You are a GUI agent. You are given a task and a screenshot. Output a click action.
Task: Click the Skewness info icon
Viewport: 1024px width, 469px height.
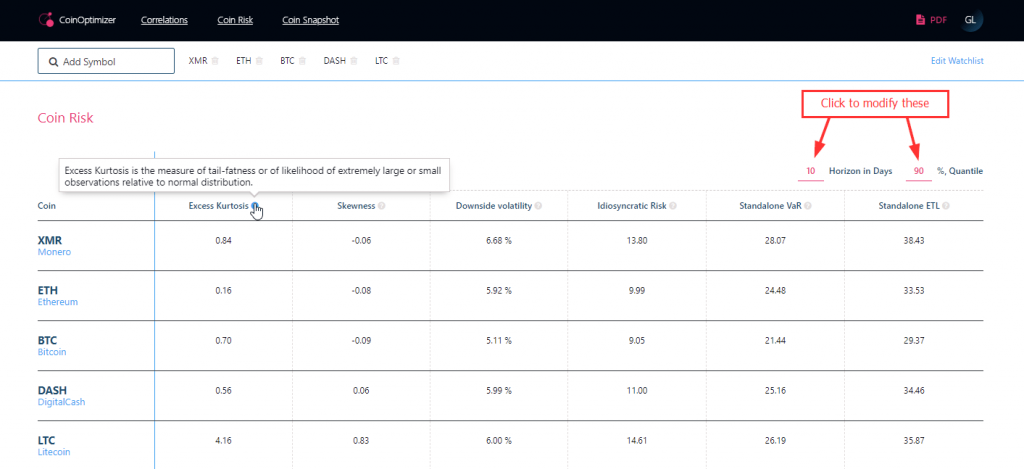click(382, 206)
